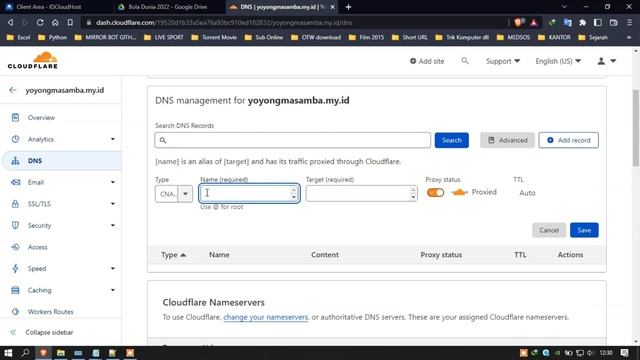Open the Short URL bookmarks folder
Viewport: 640px width, 360px height.
[409, 37]
